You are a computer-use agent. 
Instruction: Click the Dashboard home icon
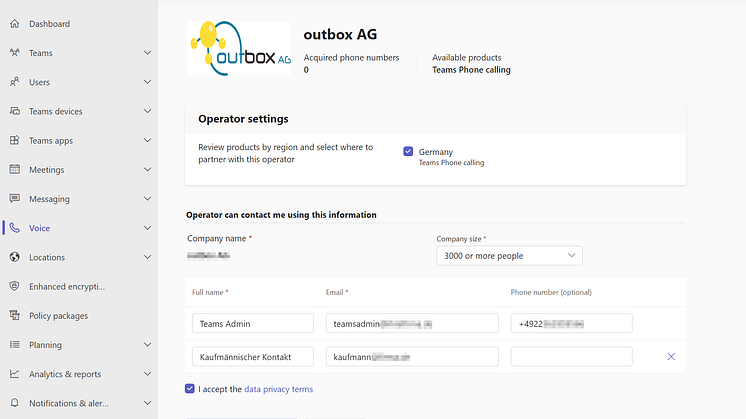(x=15, y=23)
